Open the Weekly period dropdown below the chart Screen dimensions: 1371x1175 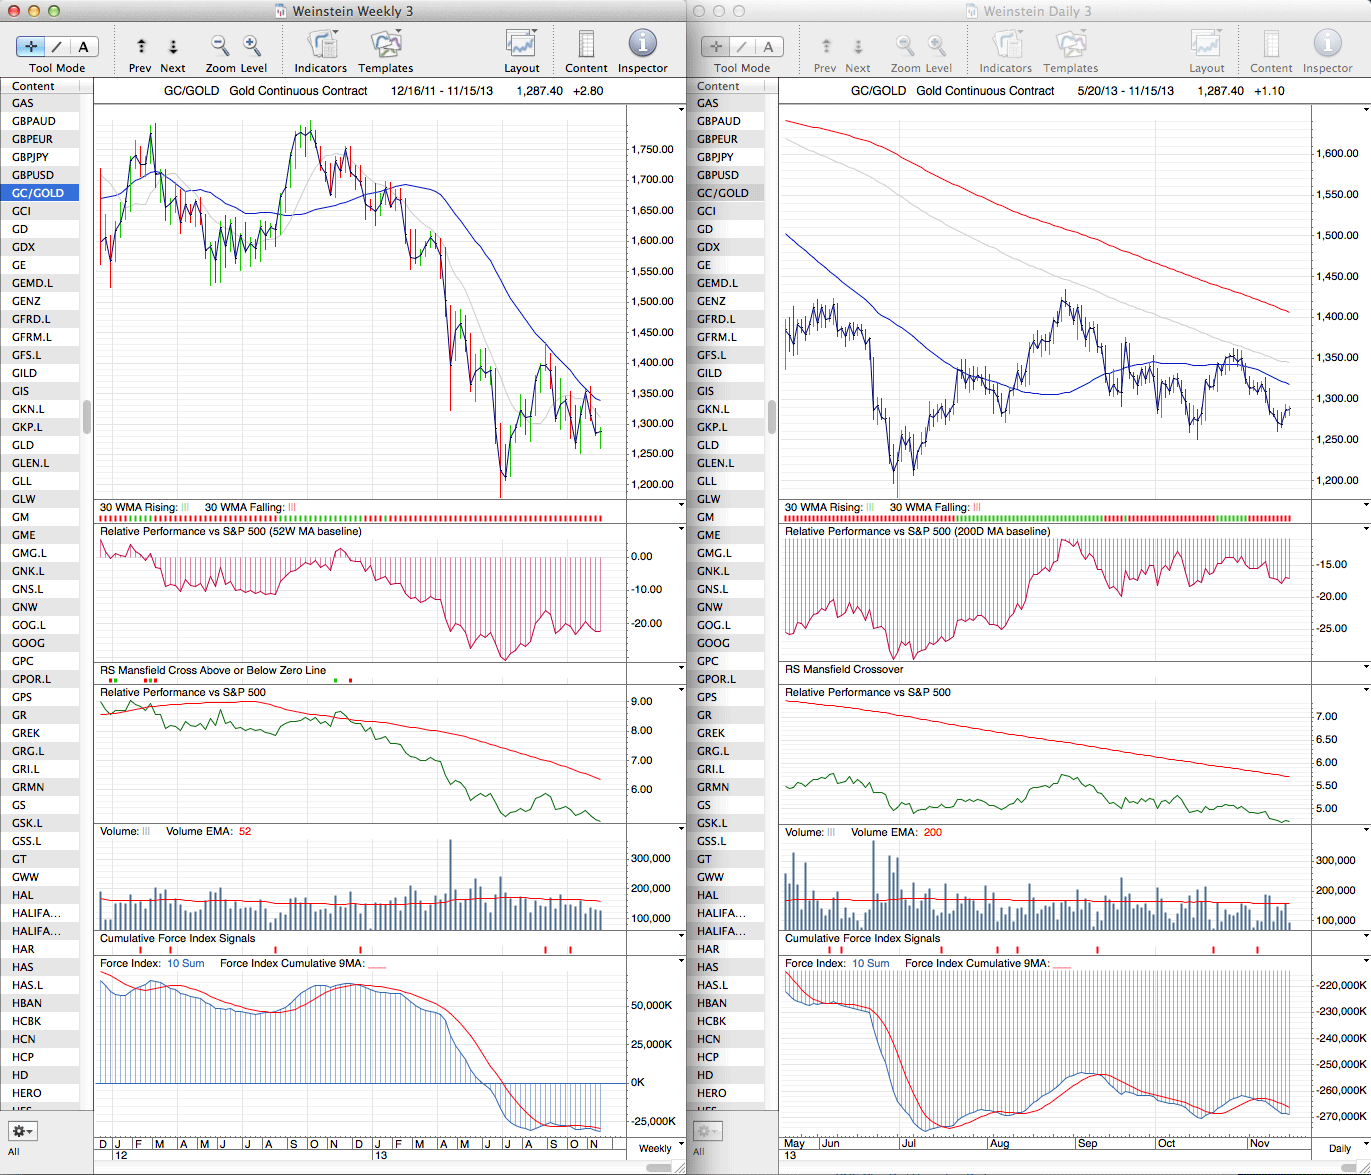pos(661,1148)
